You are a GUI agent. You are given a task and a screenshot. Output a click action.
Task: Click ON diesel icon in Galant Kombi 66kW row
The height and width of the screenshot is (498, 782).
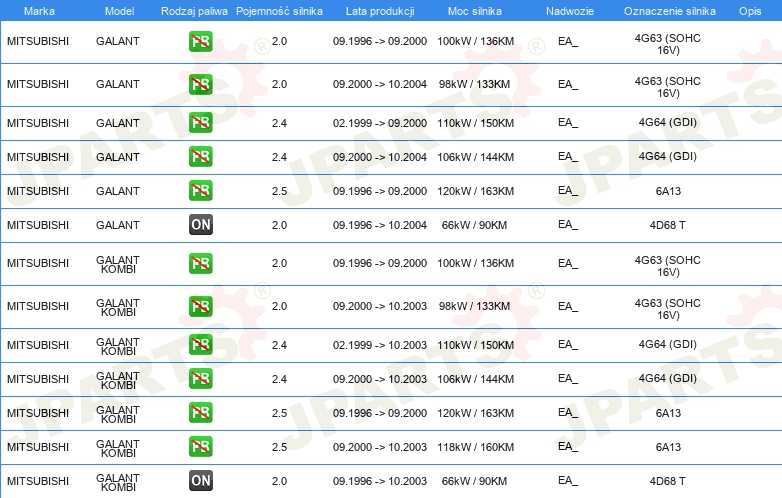[200, 481]
